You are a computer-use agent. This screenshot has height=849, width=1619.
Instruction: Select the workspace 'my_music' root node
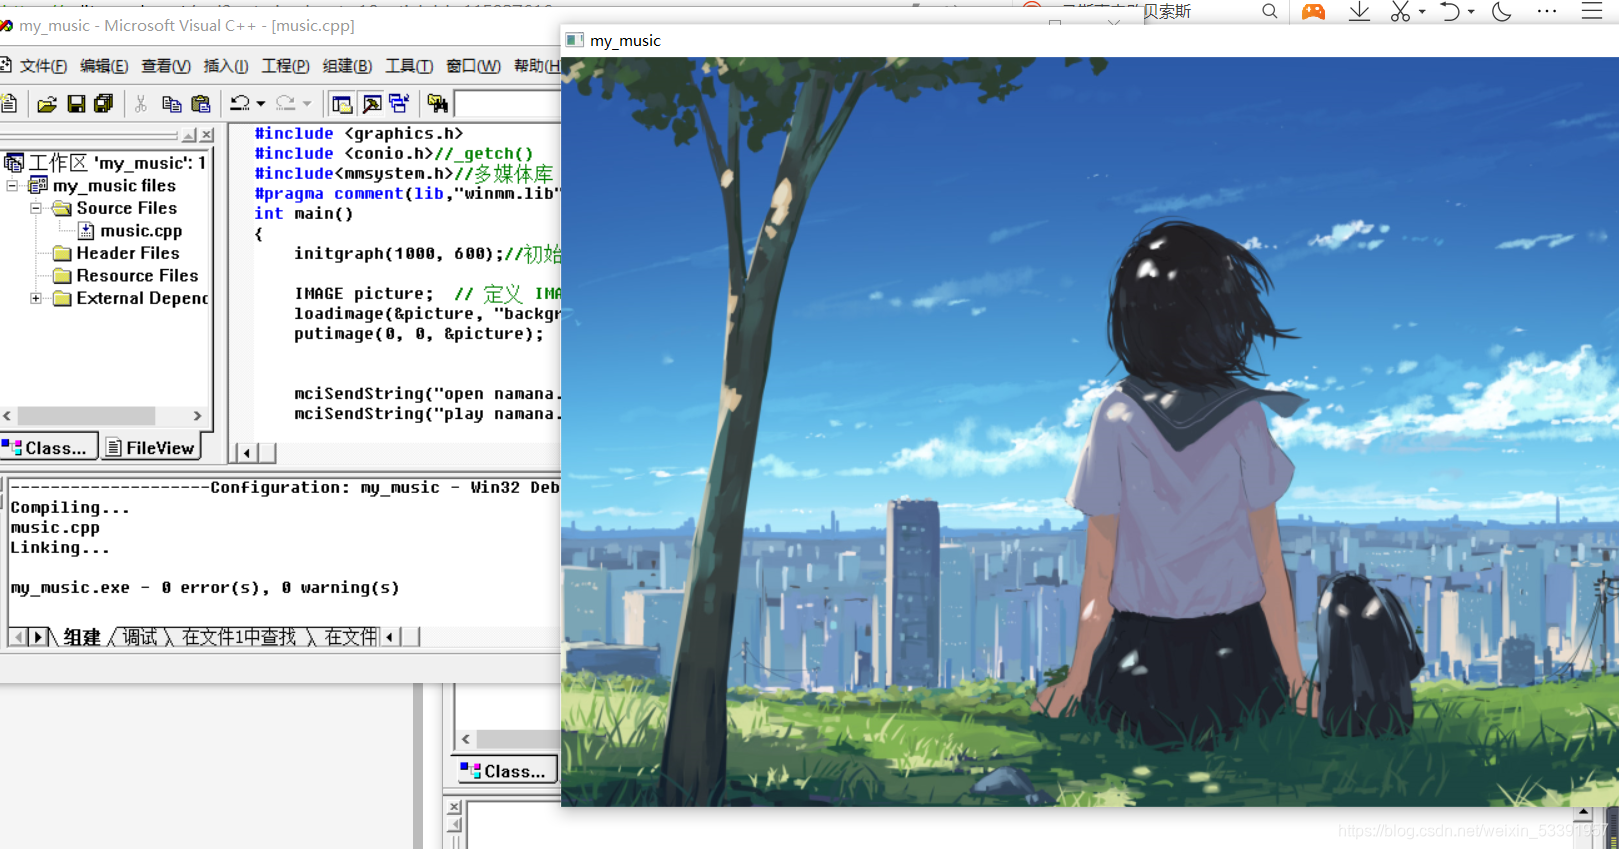117,162
